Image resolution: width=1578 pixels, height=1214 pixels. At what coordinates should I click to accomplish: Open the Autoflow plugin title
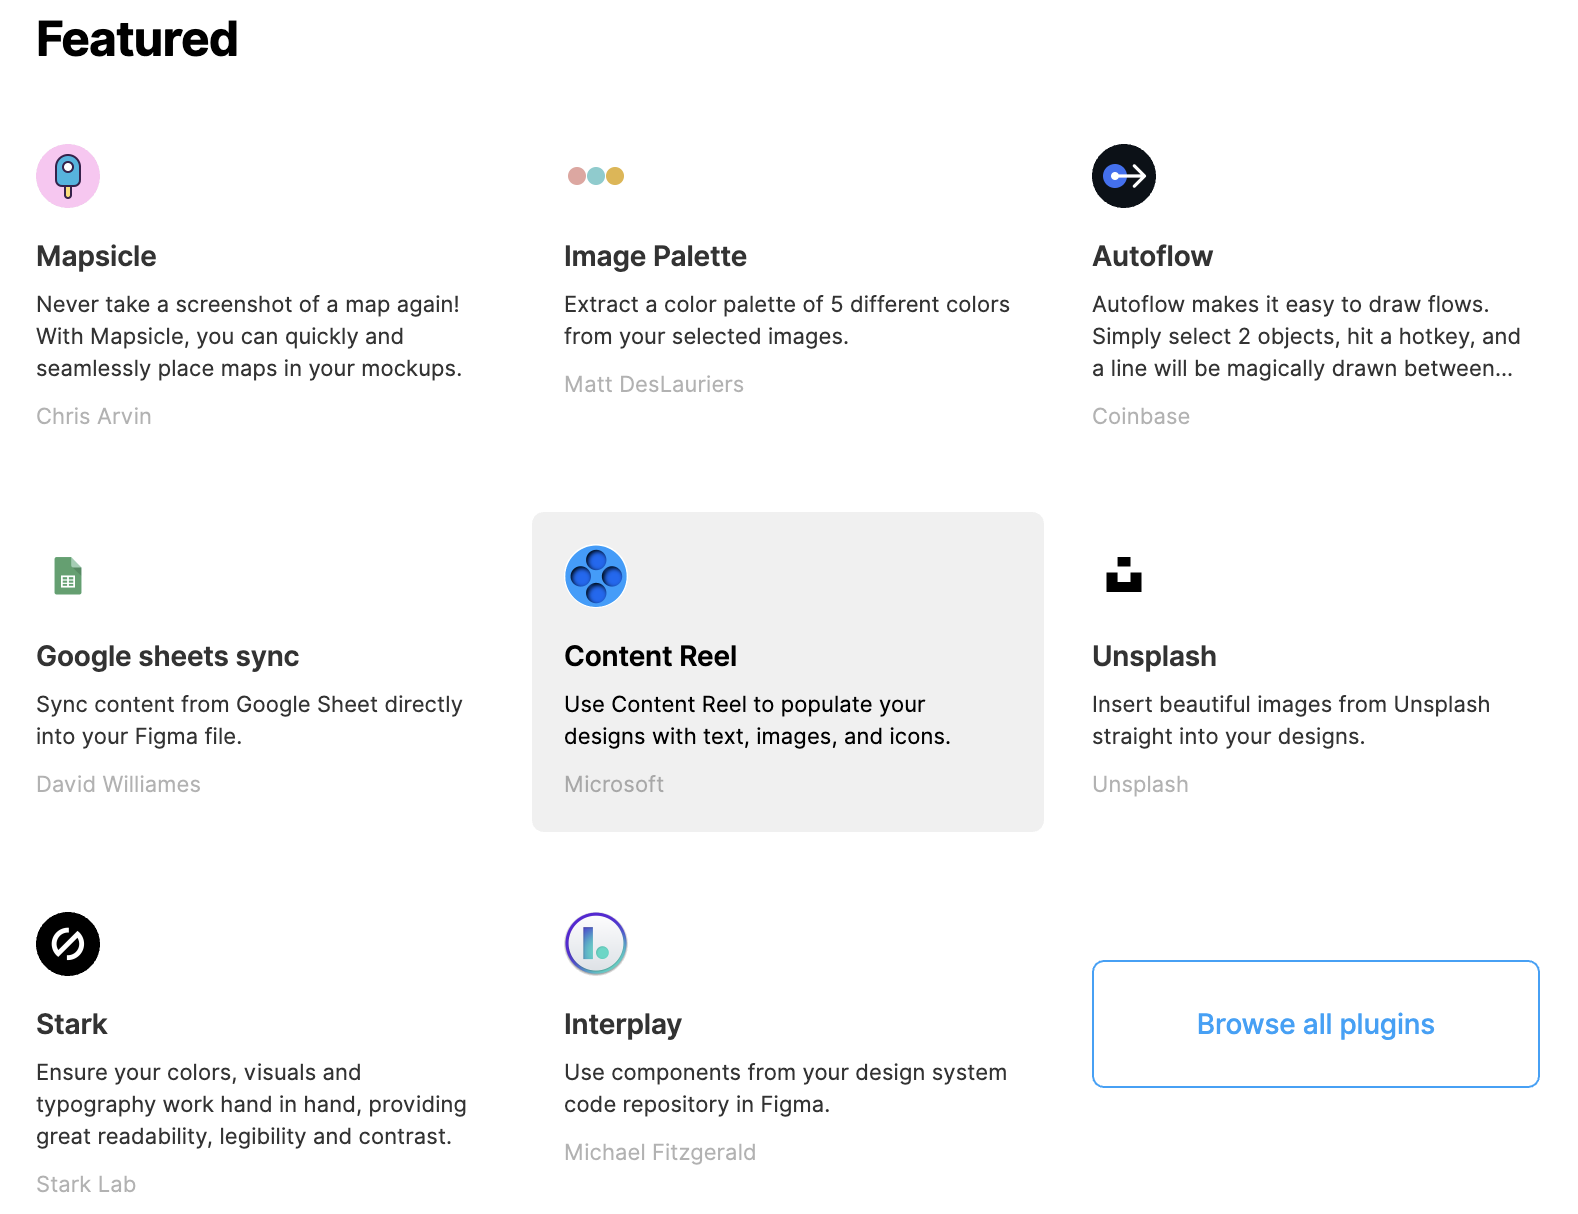1152,256
